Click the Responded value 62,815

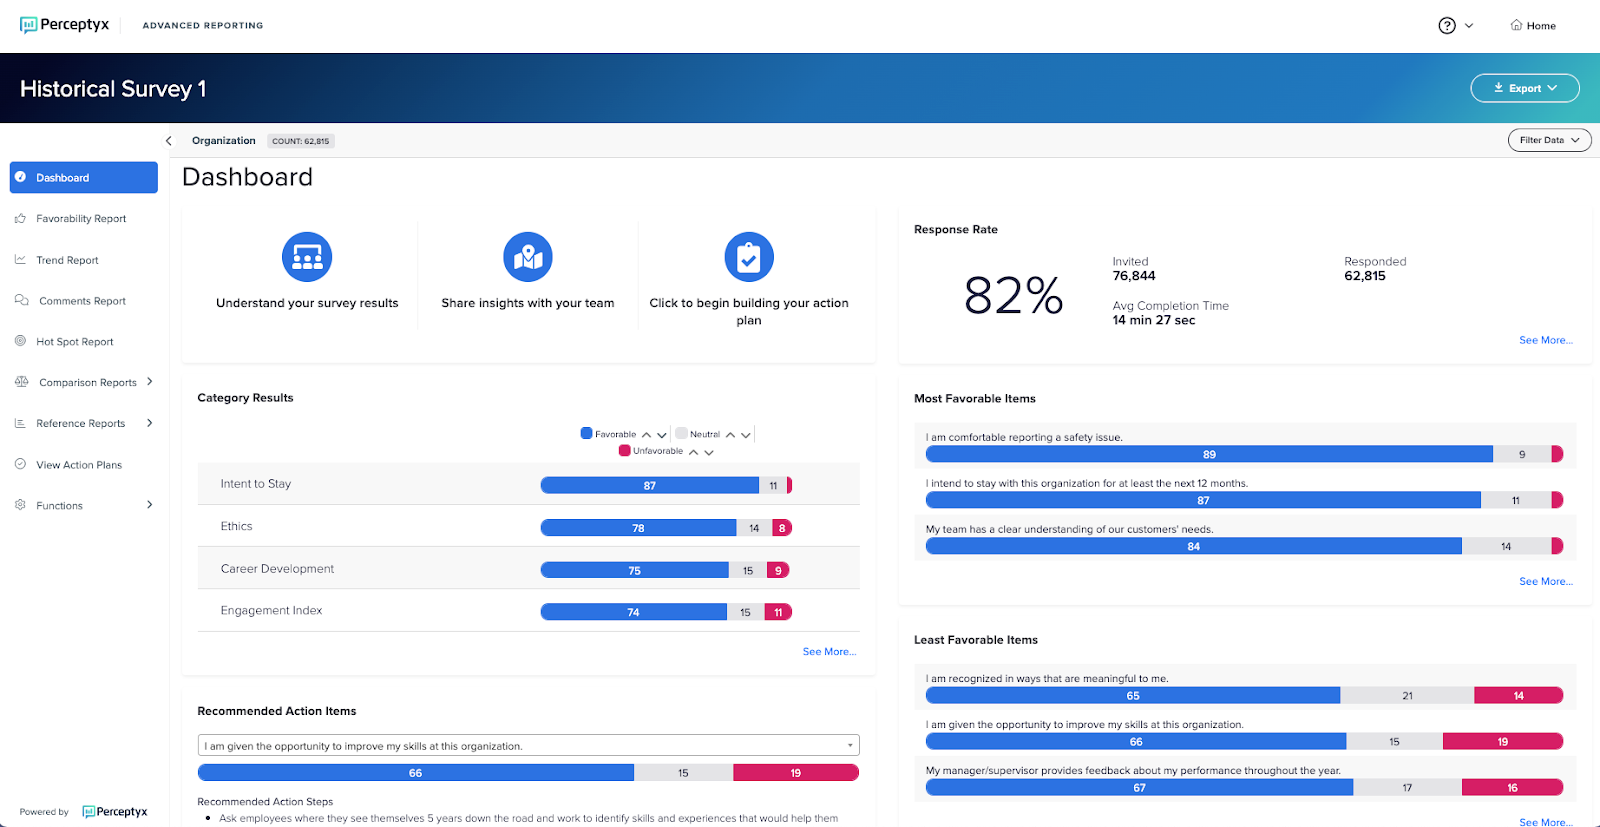tap(1365, 276)
